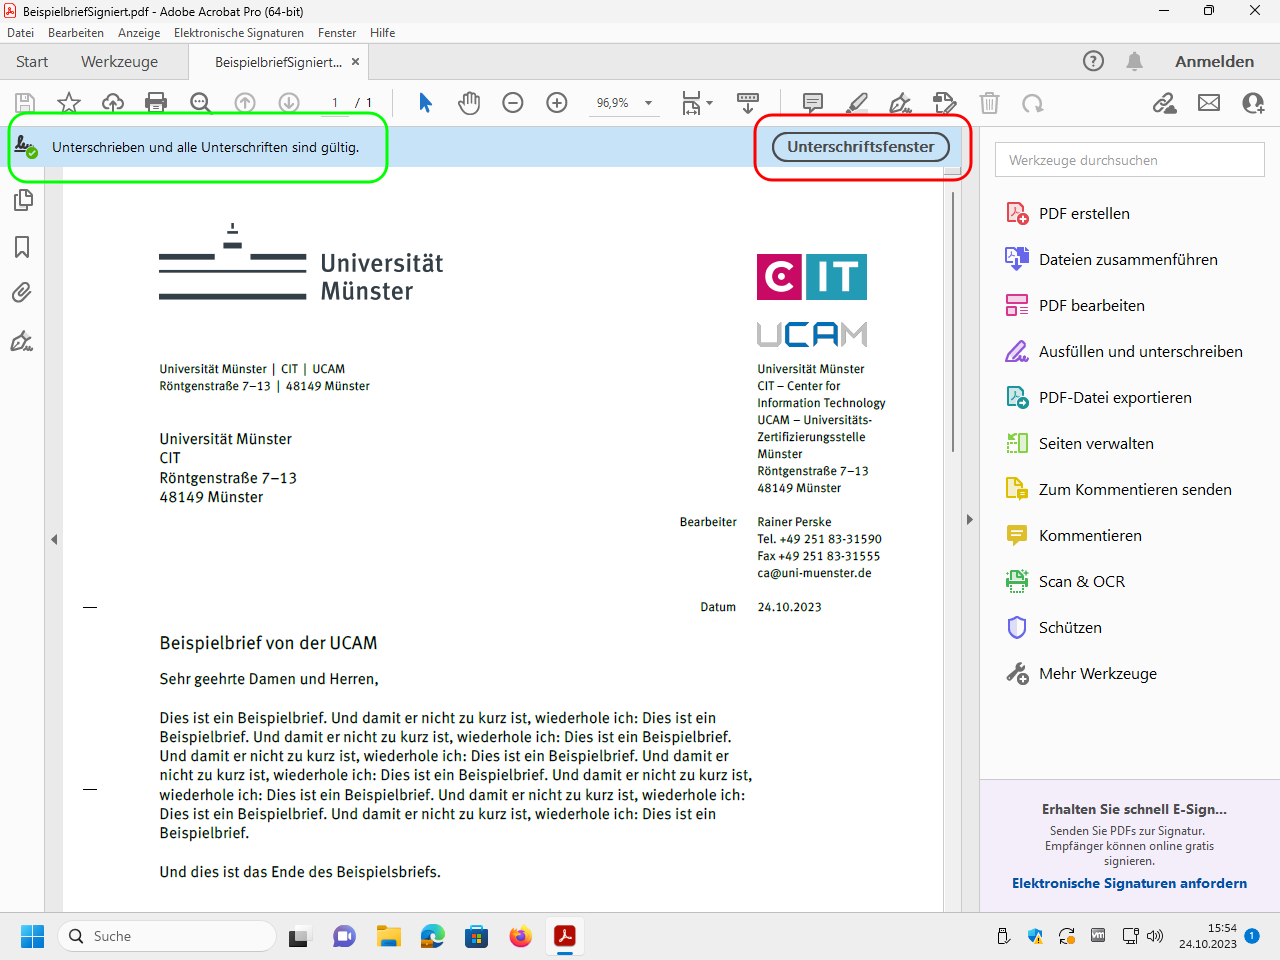Image resolution: width=1280 pixels, height=960 pixels.
Task: Open the Elektronische Signaturen menu
Action: click(238, 33)
